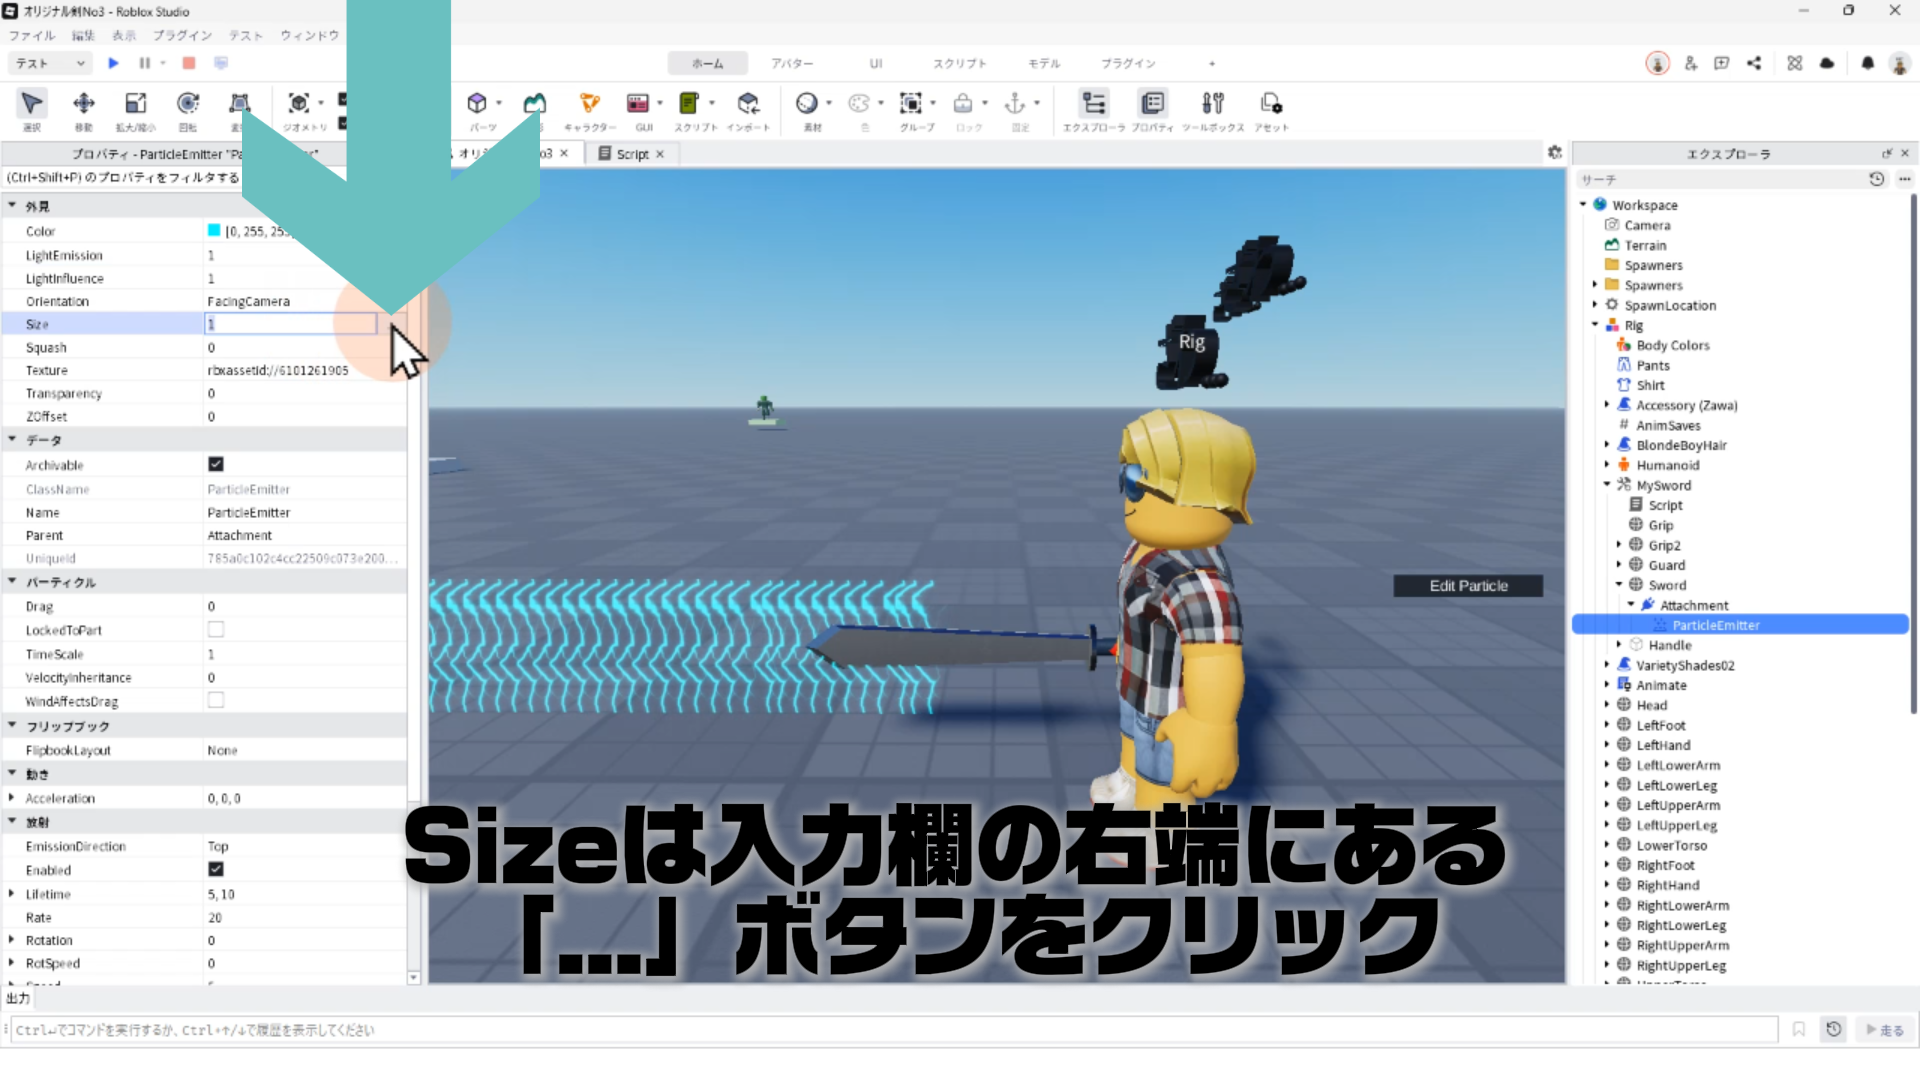Switch to the Script tab

click(631, 154)
